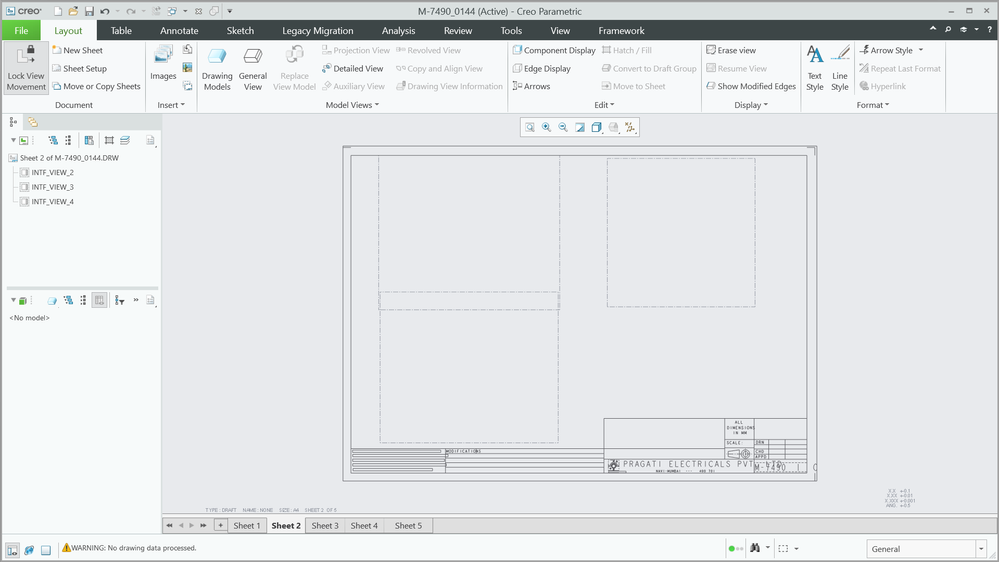The width and height of the screenshot is (999, 562).
Task: Open the General selection filter combo box
Action: (926, 549)
